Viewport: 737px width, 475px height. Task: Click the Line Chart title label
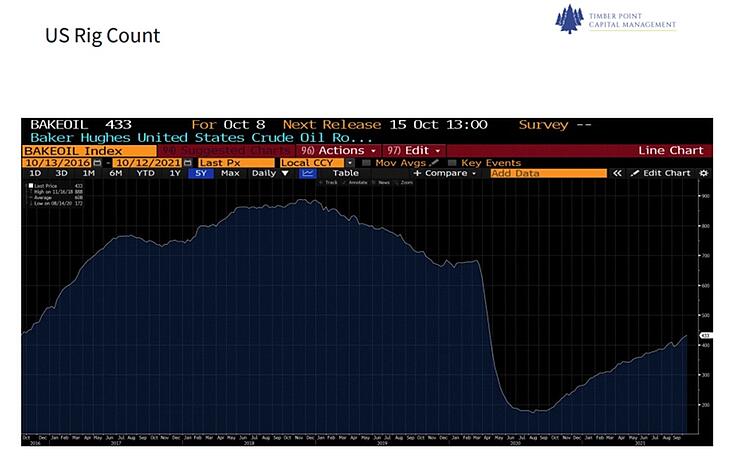click(x=671, y=150)
